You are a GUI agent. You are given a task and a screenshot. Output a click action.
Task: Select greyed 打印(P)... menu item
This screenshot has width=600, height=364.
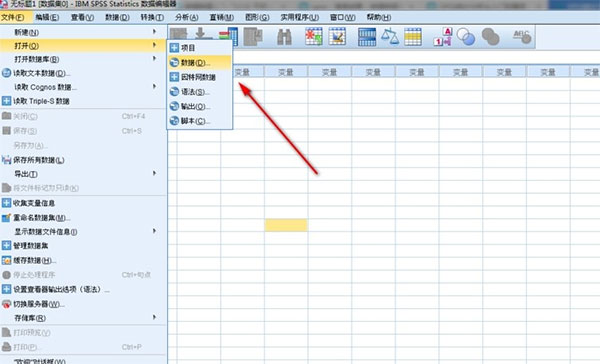(83, 347)
